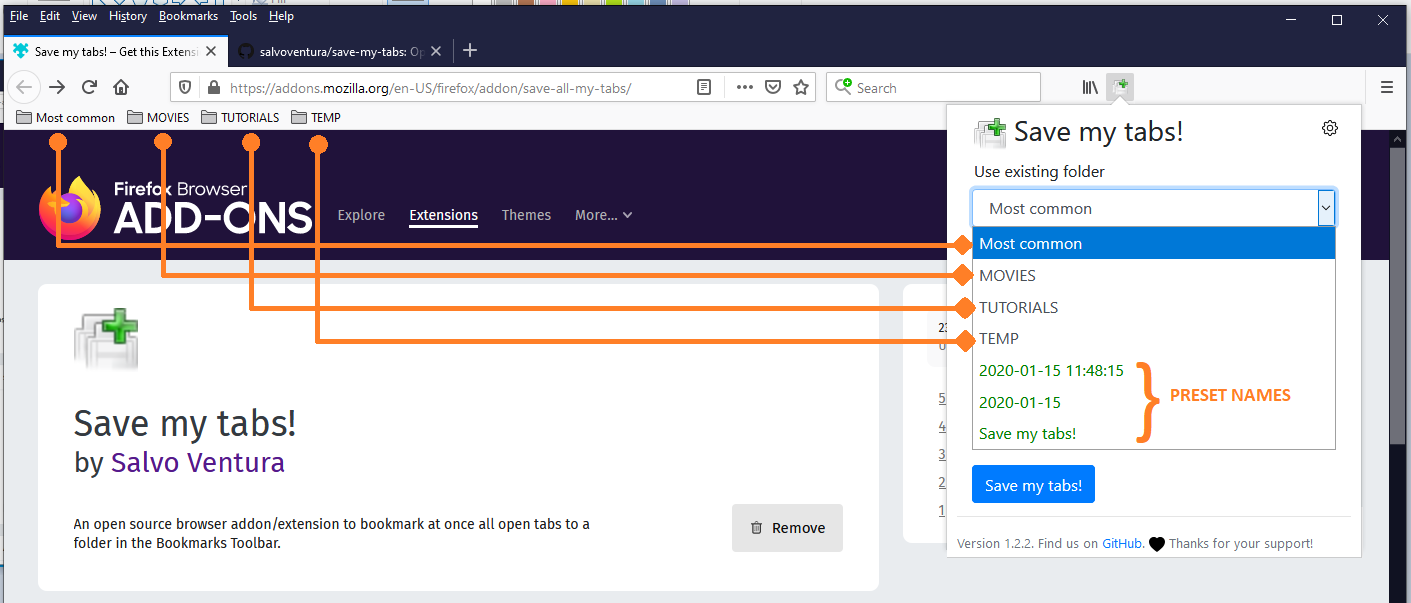Select the Save my tabs! – Get this Extension tab

(x=114, y=51)
